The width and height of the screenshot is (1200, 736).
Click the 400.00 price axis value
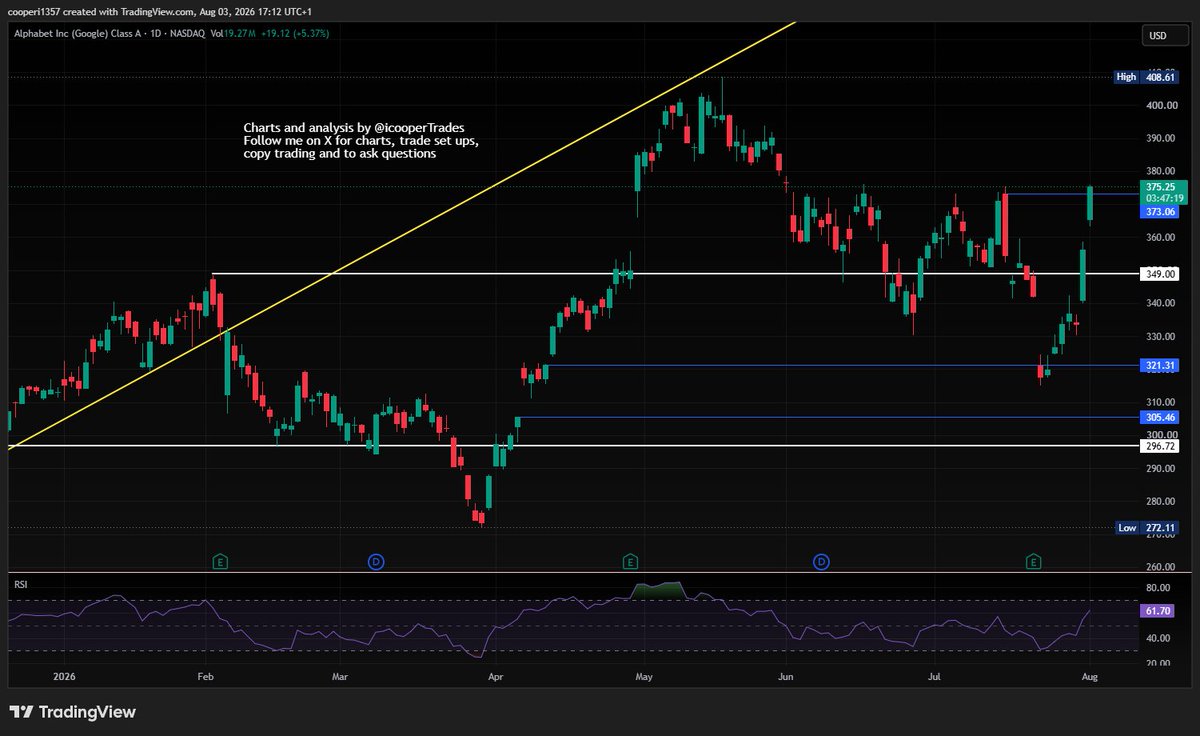1160,105
